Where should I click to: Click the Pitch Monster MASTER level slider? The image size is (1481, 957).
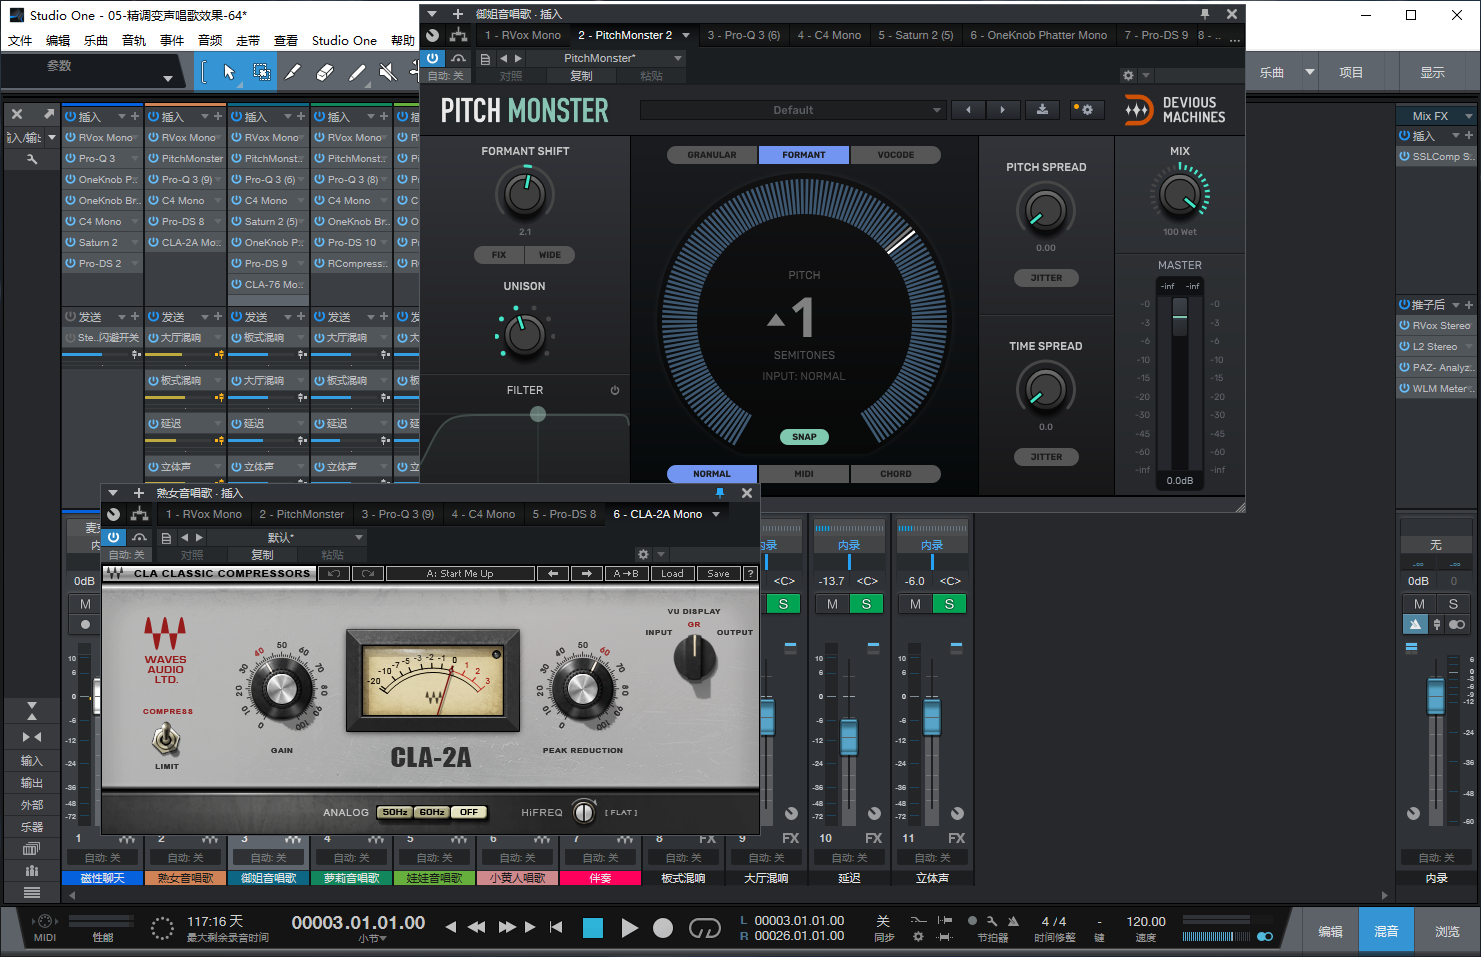point(1179,318)
